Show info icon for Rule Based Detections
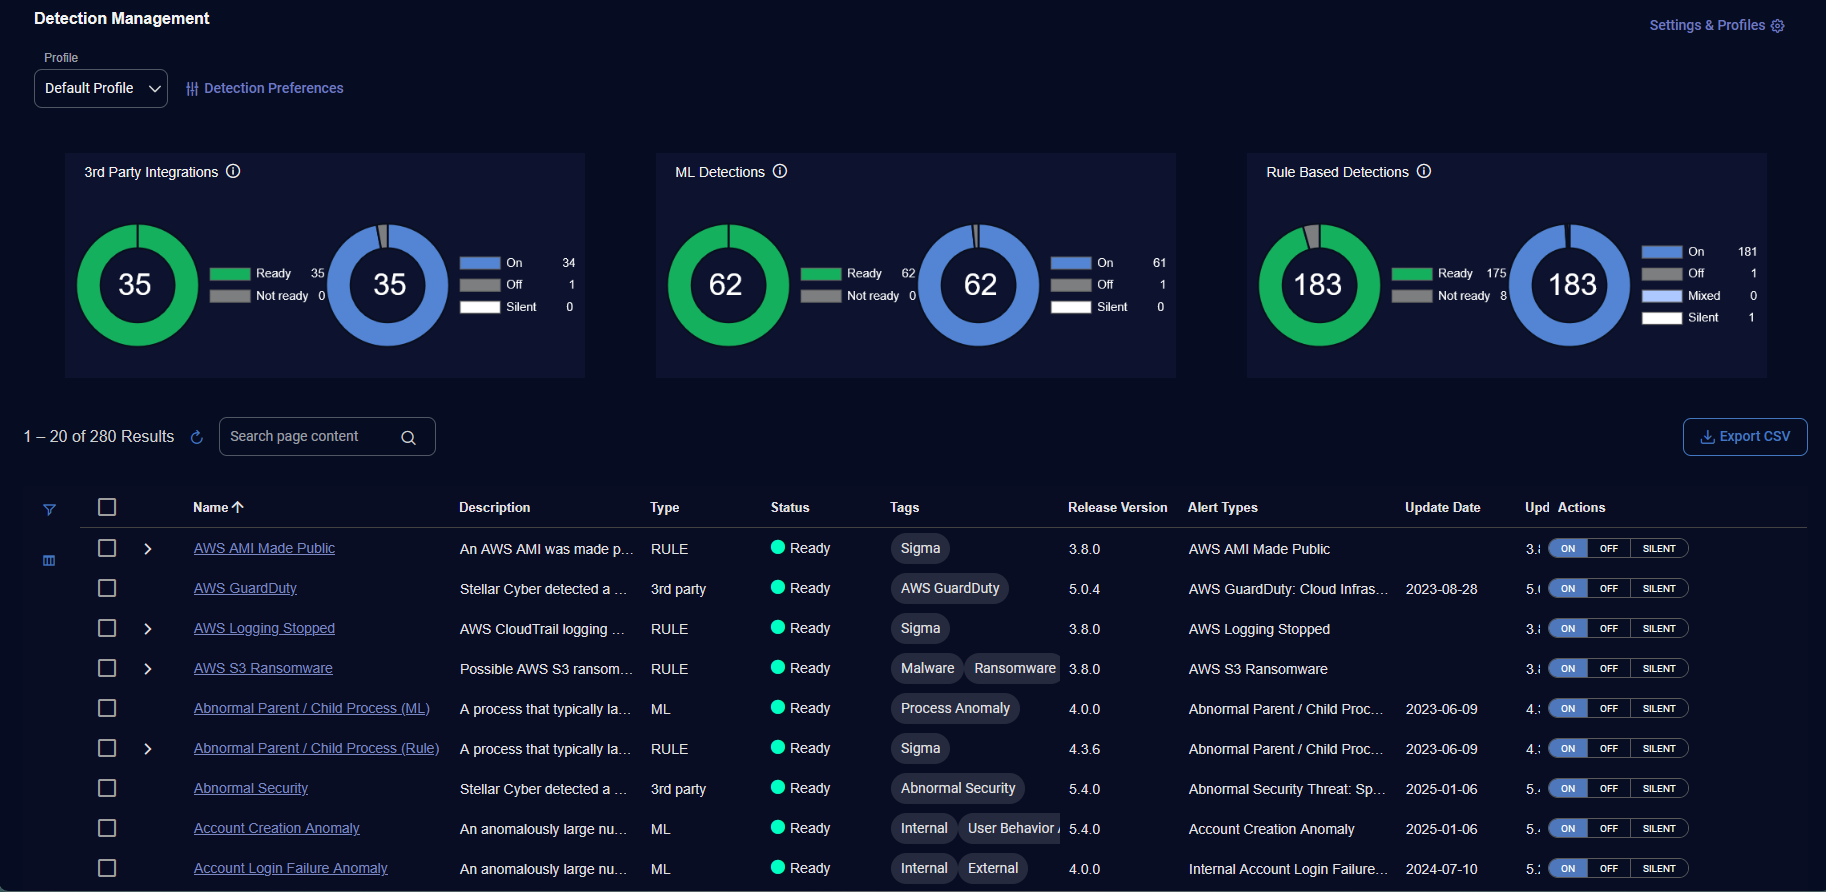Screen dimensions: 1826x892 pos(1424,171)
